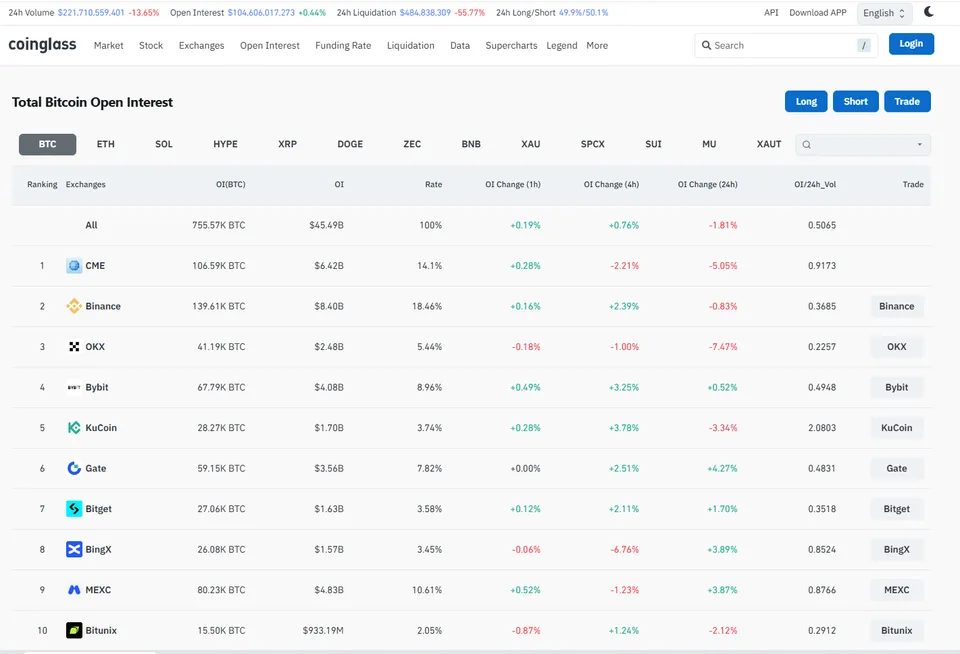The height and width of the screenshot is (654, 960).
Task: Select the MU coin tab
Action: click(709, 145)
